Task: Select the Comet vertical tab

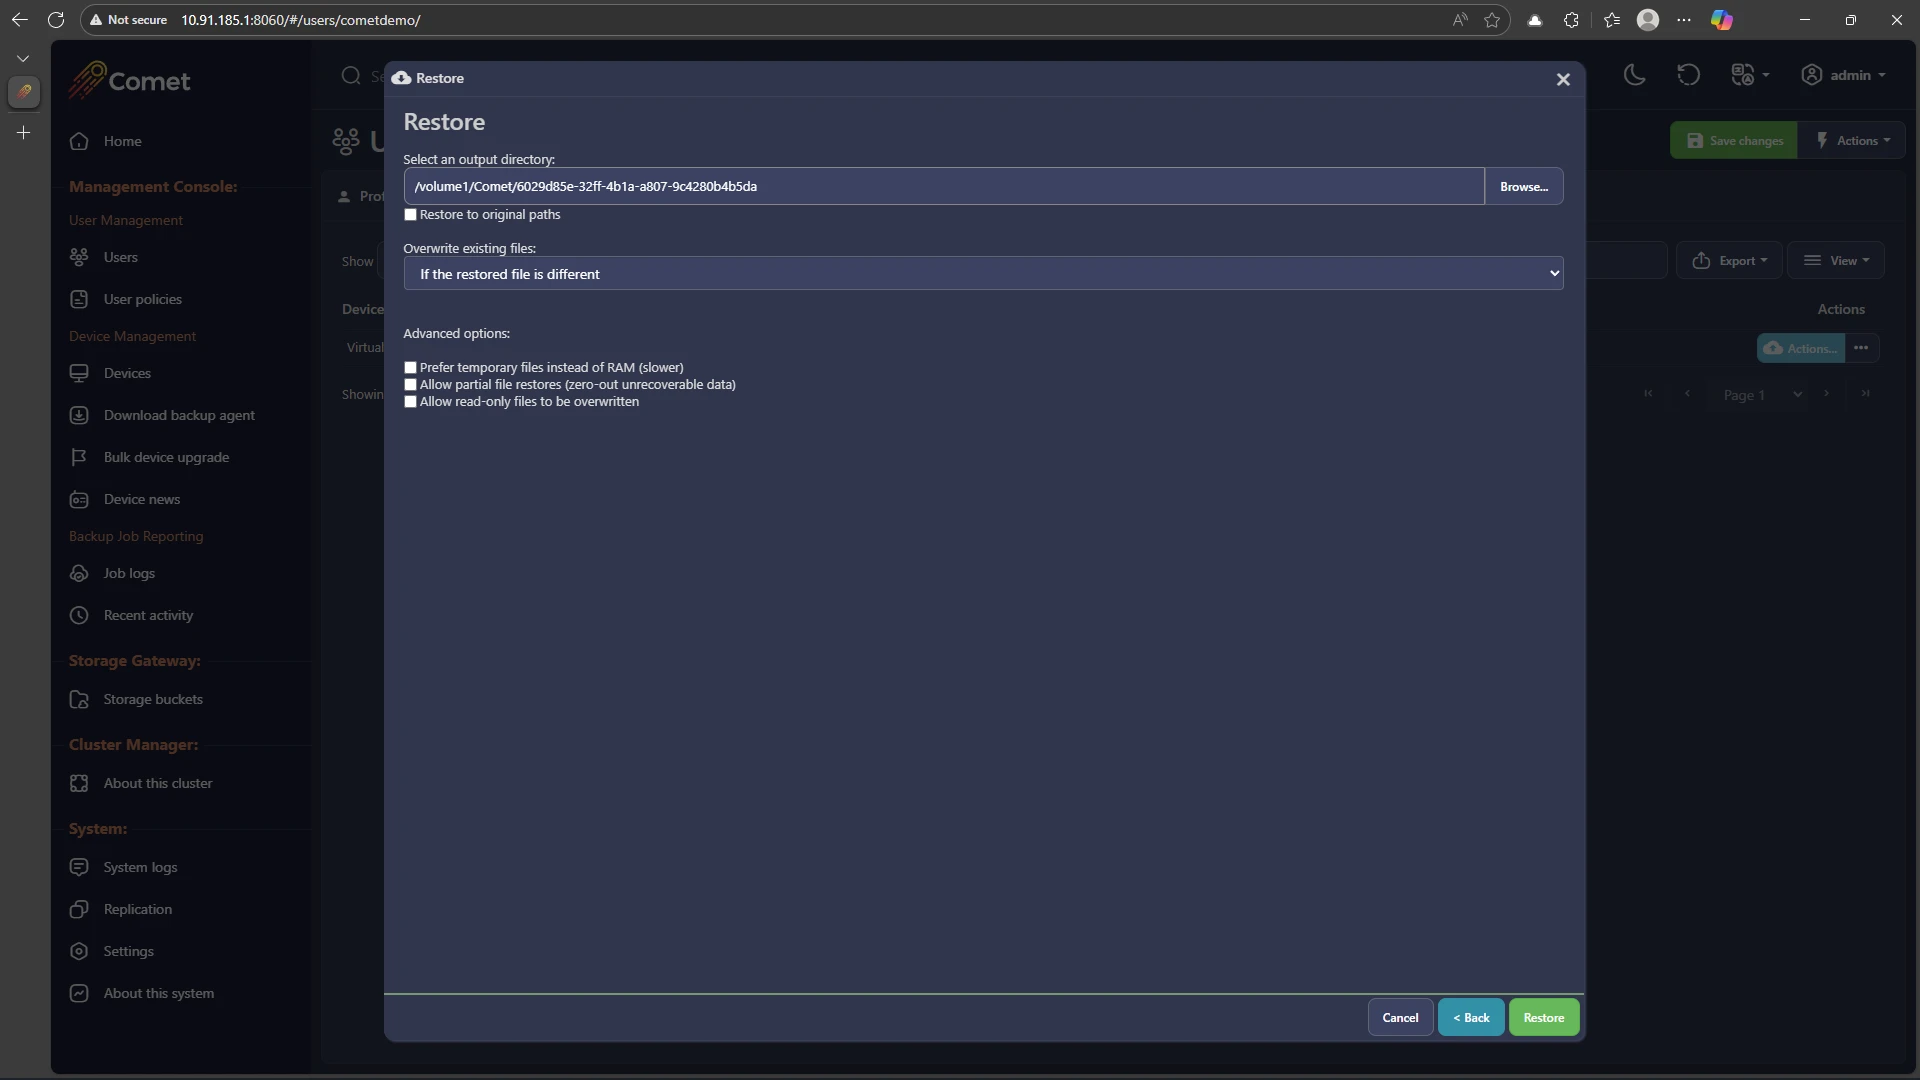Action: [24, 92]
